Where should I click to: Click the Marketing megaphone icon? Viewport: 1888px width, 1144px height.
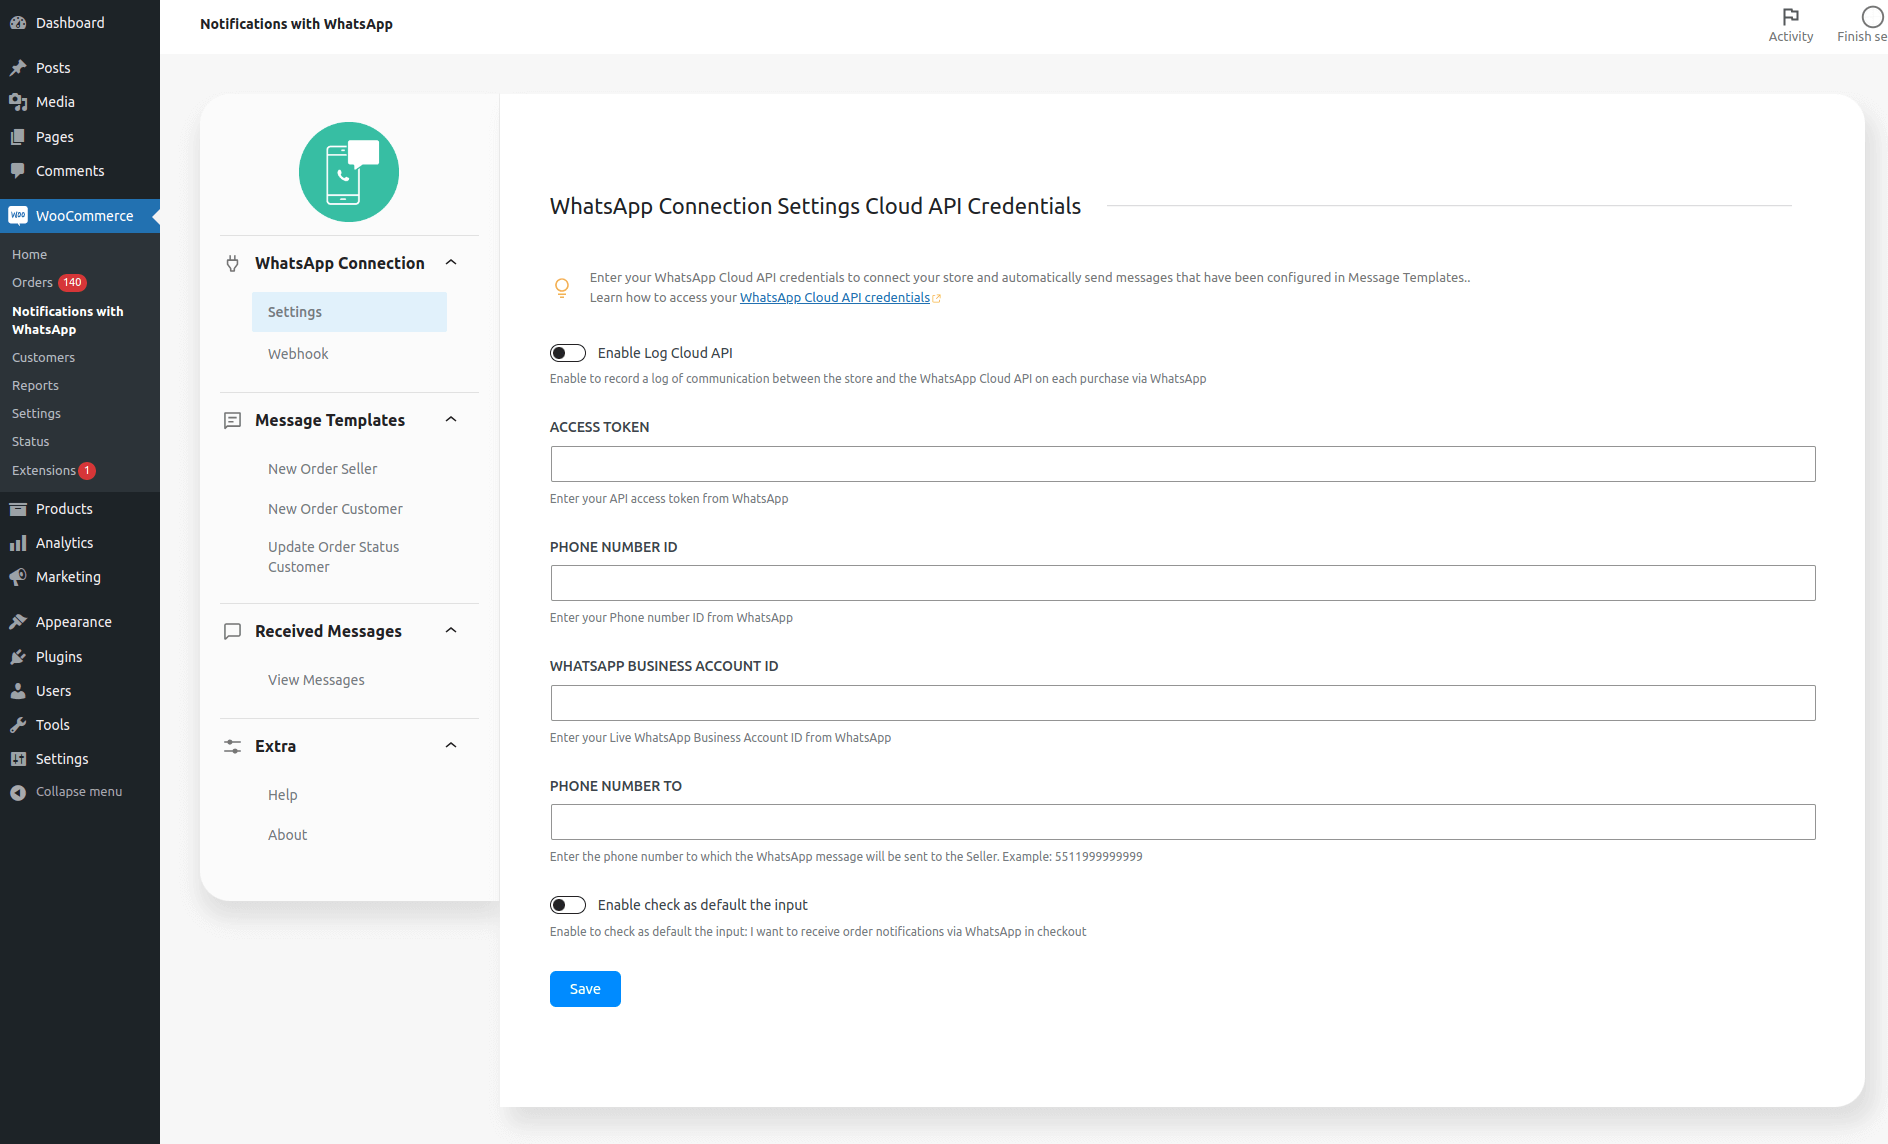tap(19, 577)
